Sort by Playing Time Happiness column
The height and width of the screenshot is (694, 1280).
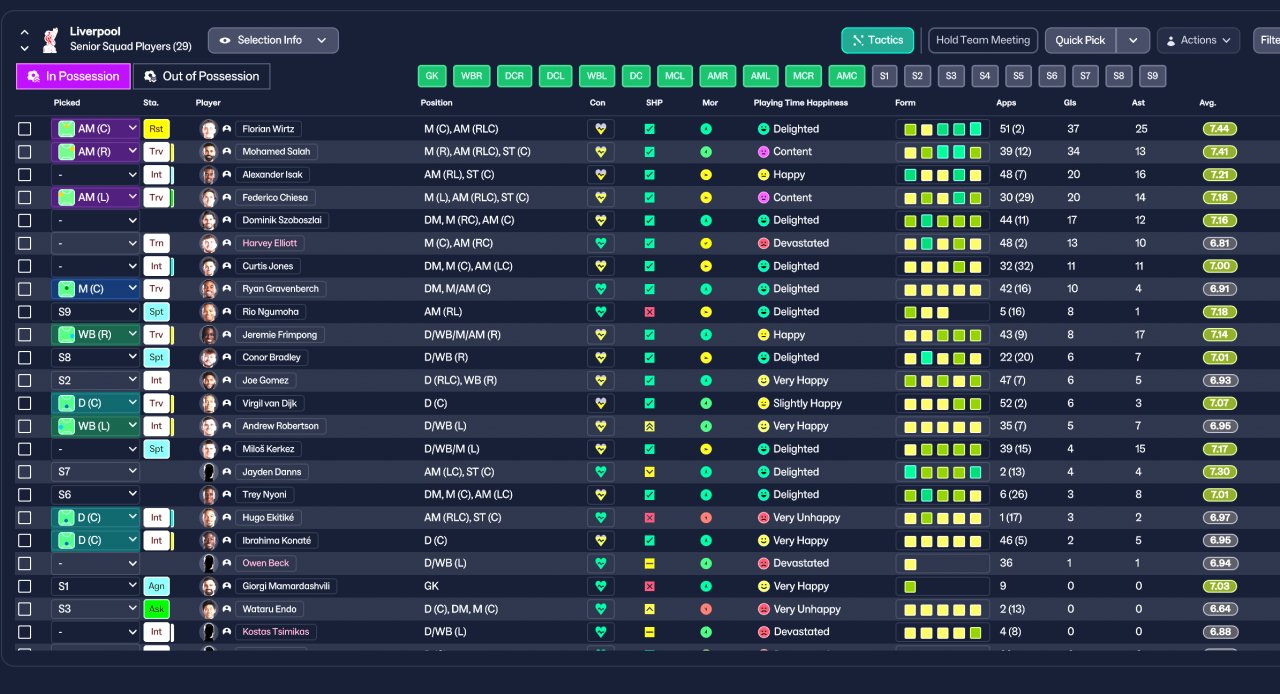point(800,103)
